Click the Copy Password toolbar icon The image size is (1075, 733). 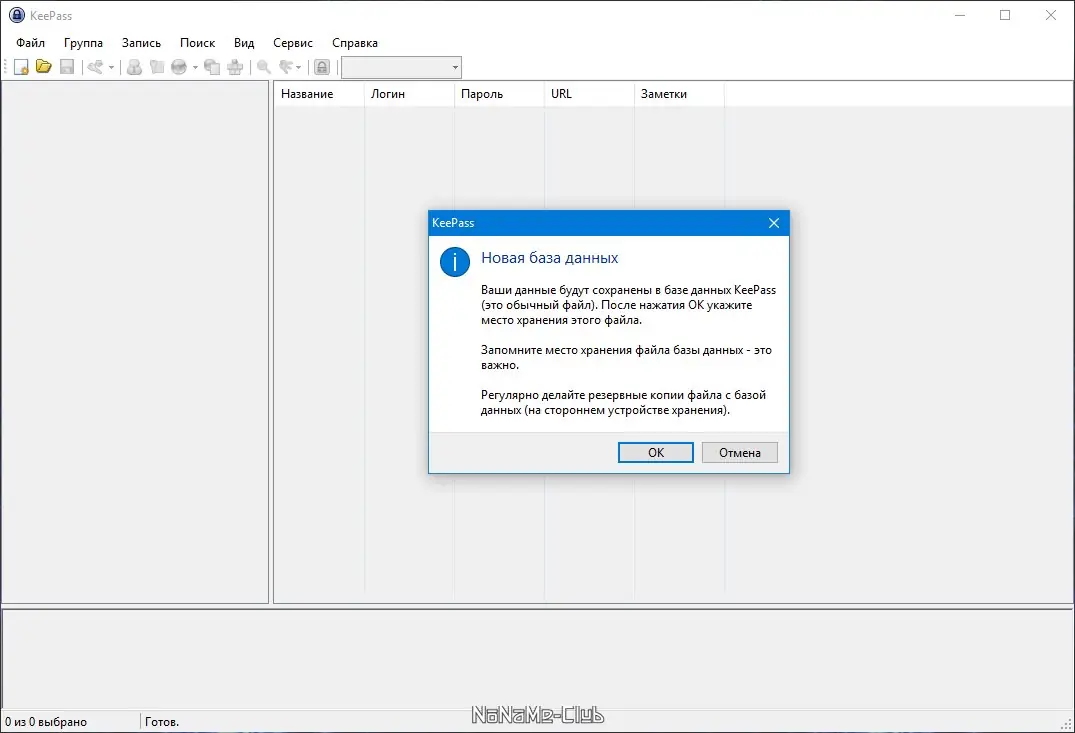(157, 67)
